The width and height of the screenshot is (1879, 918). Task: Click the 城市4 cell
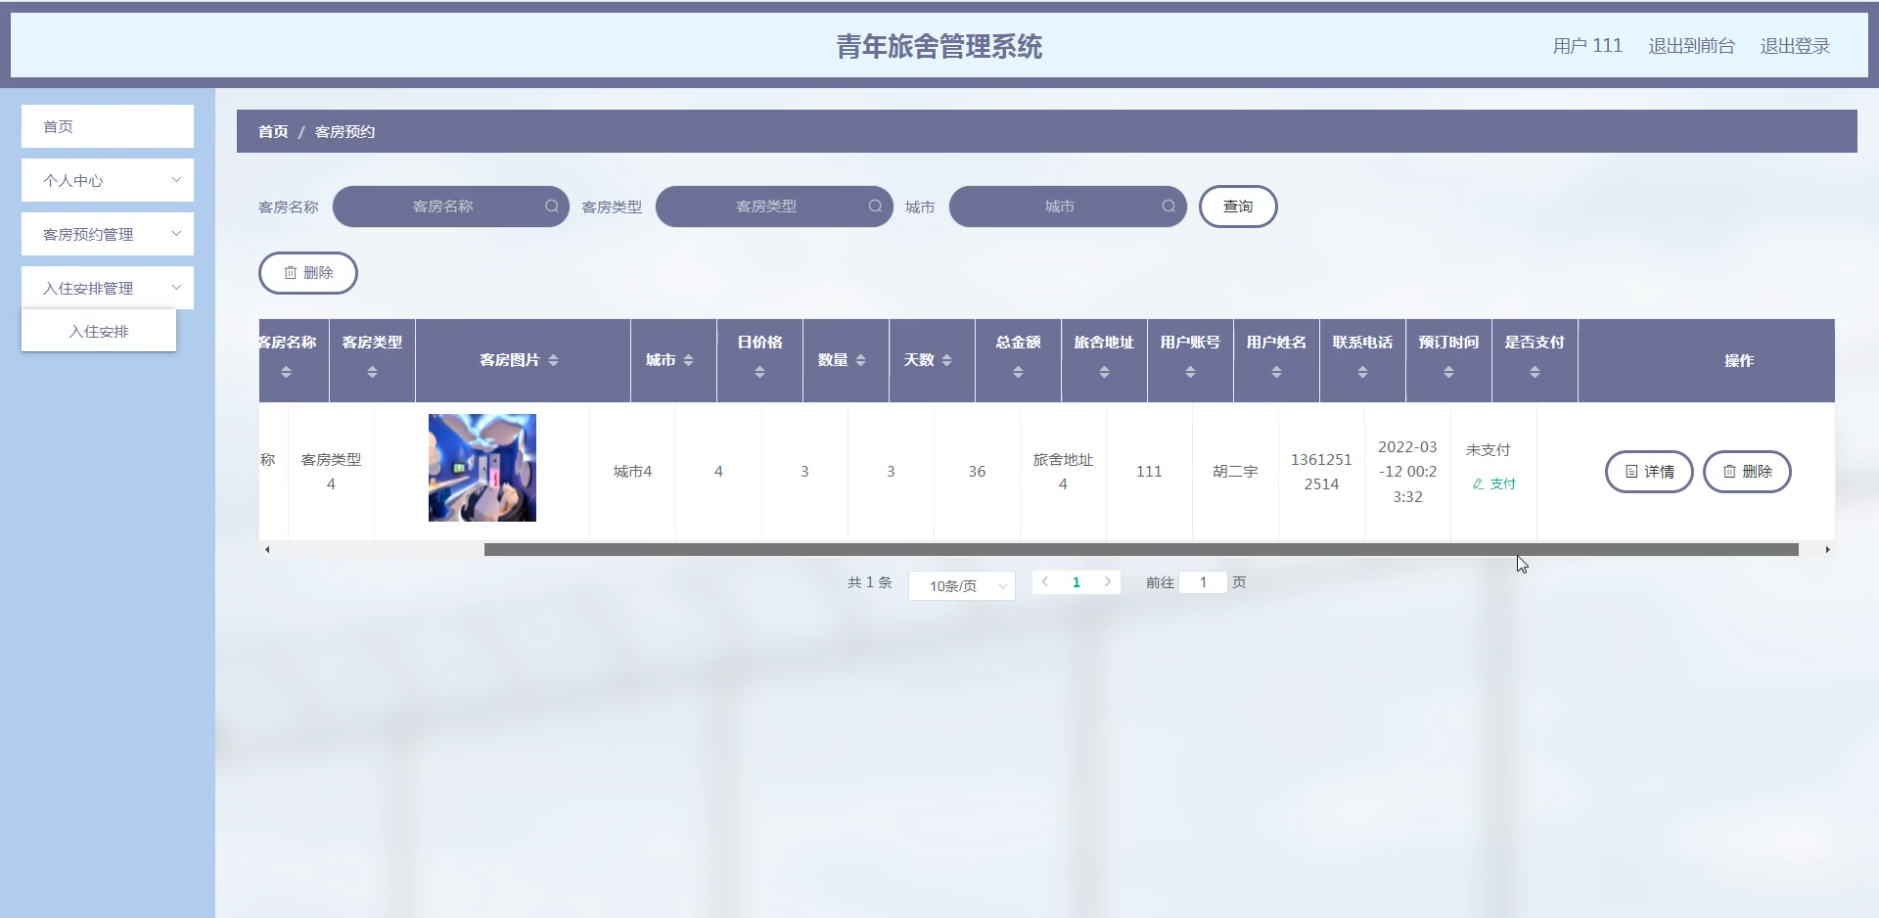click(633, 472)
